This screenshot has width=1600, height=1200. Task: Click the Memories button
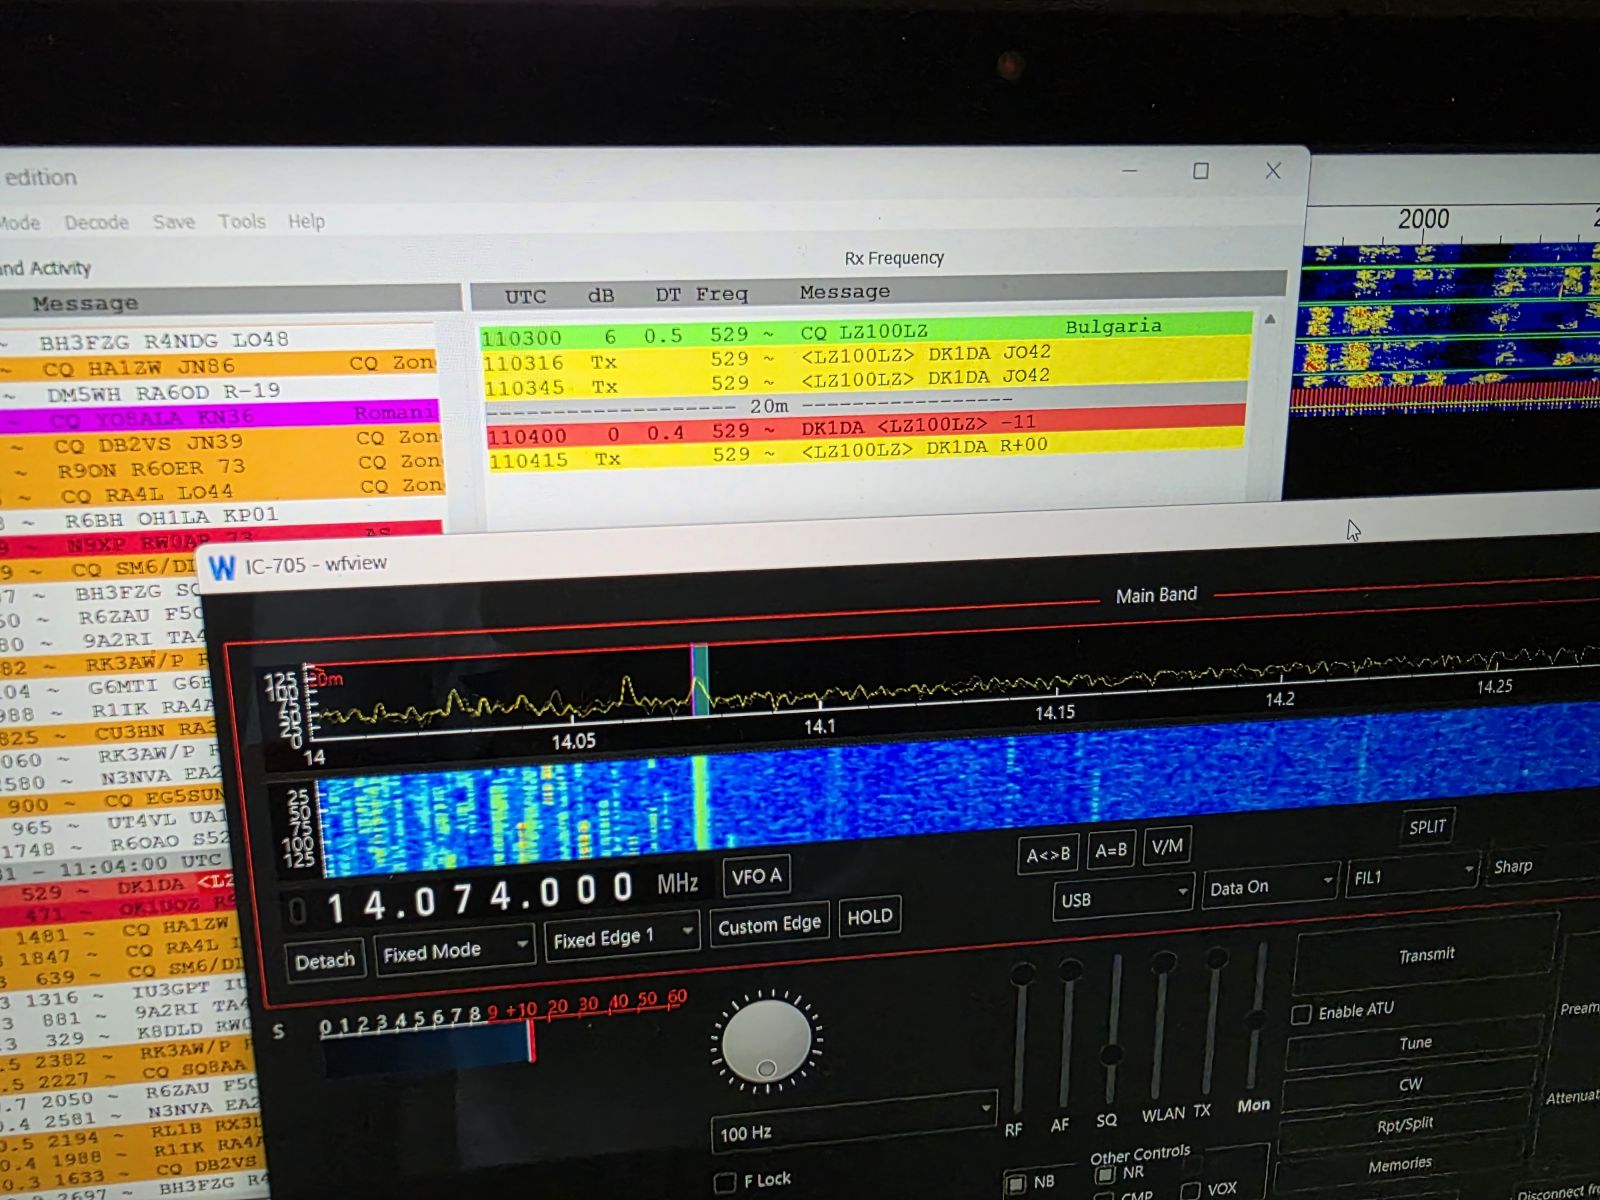click(x=1400, y=1164)
